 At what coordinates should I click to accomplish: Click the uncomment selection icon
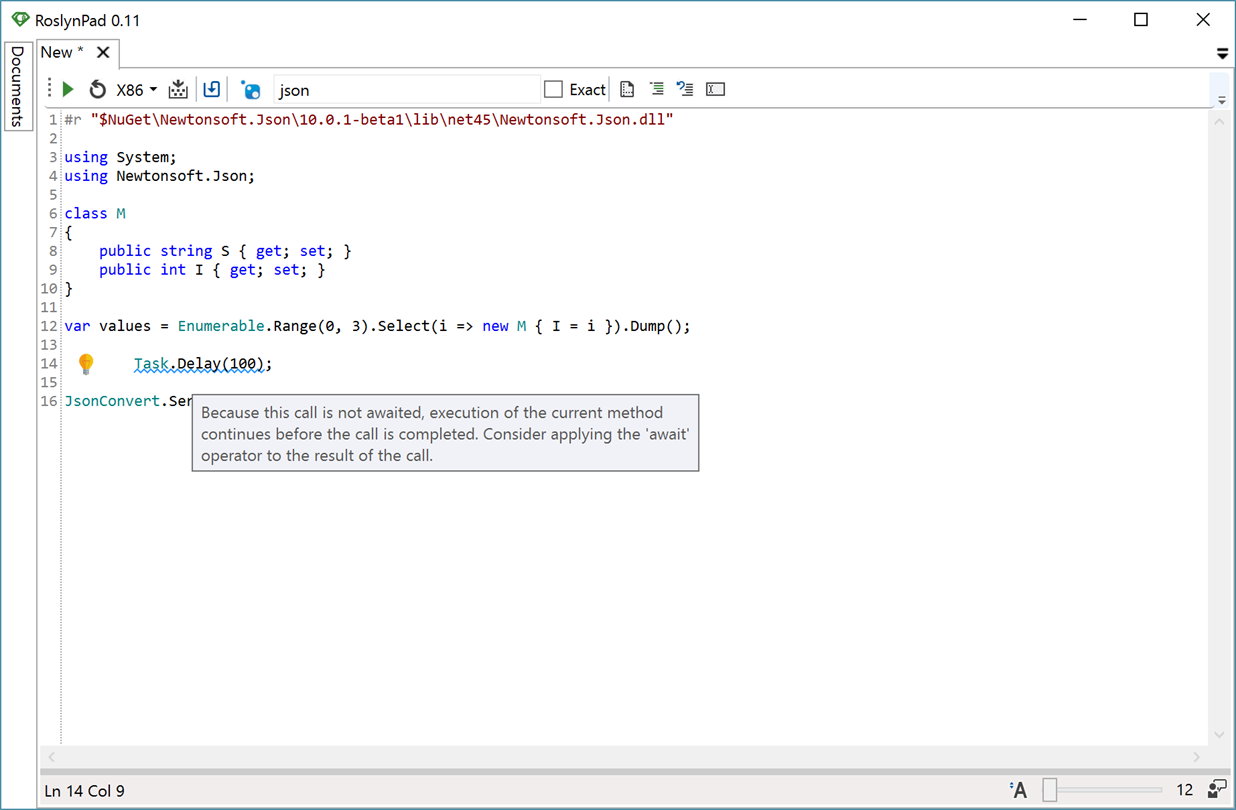(x=685, y=89)
